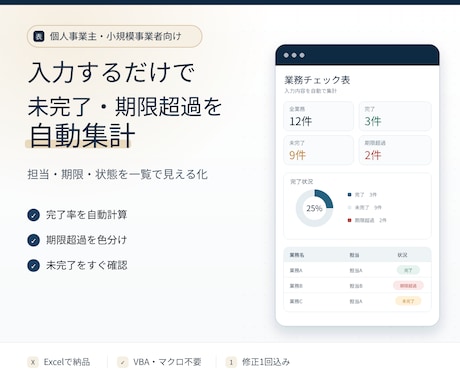The height and width of the screenshot is (380, 460).
Task: Click the 担当A cell in the 業務C row
Action: 356,301
